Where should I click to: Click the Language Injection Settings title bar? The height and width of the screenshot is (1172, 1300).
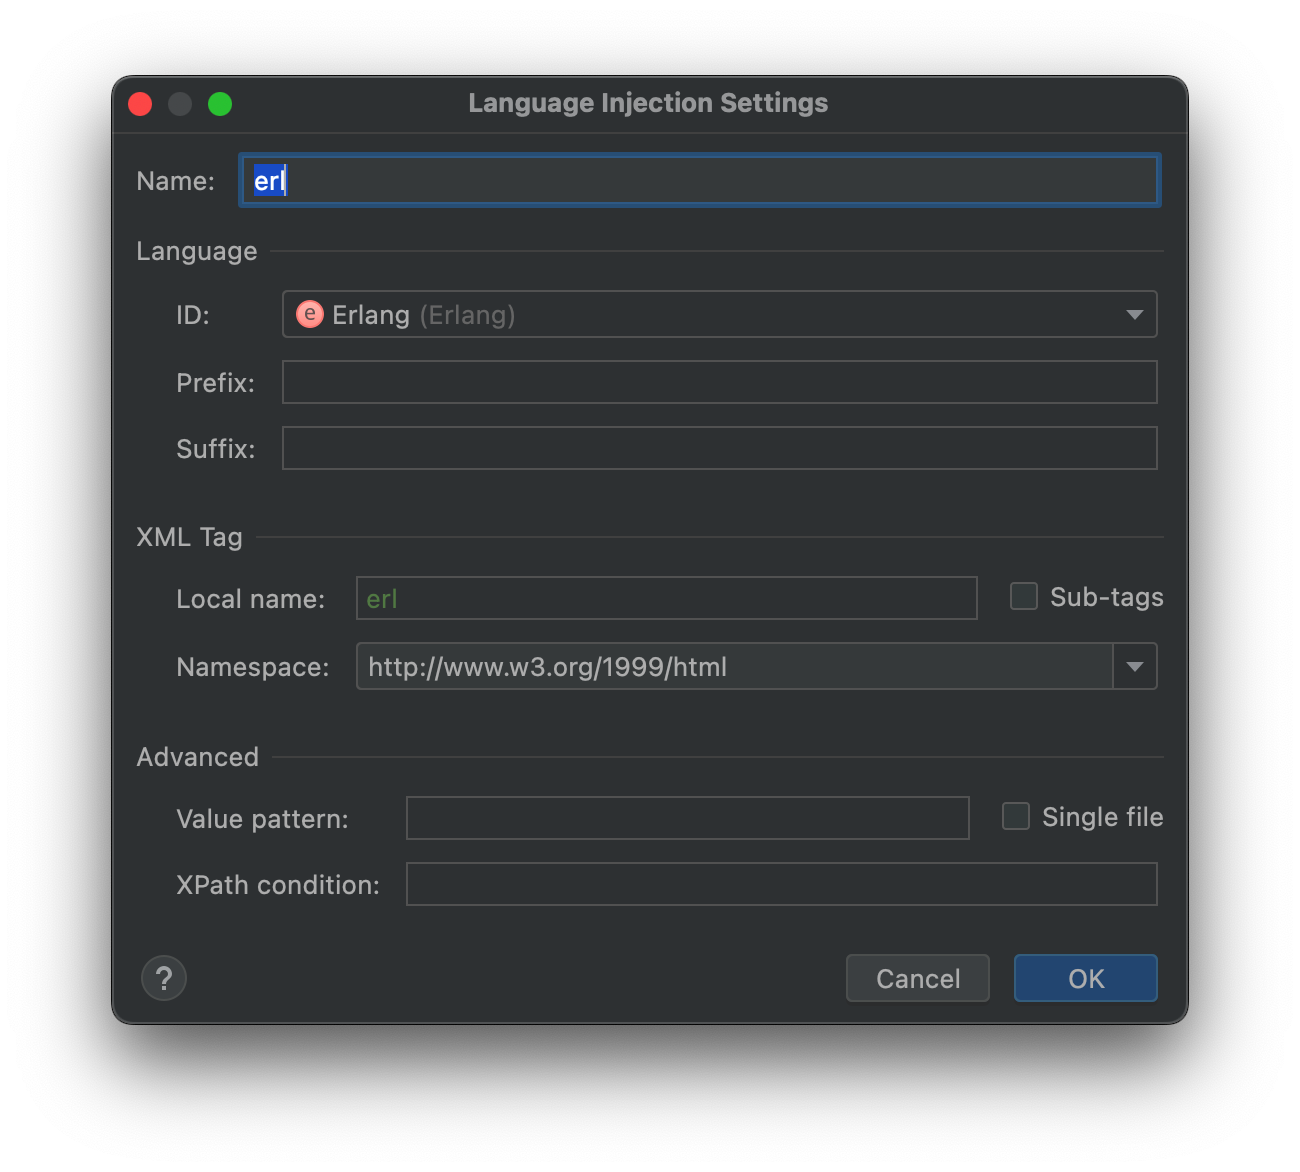coord(648,103)
